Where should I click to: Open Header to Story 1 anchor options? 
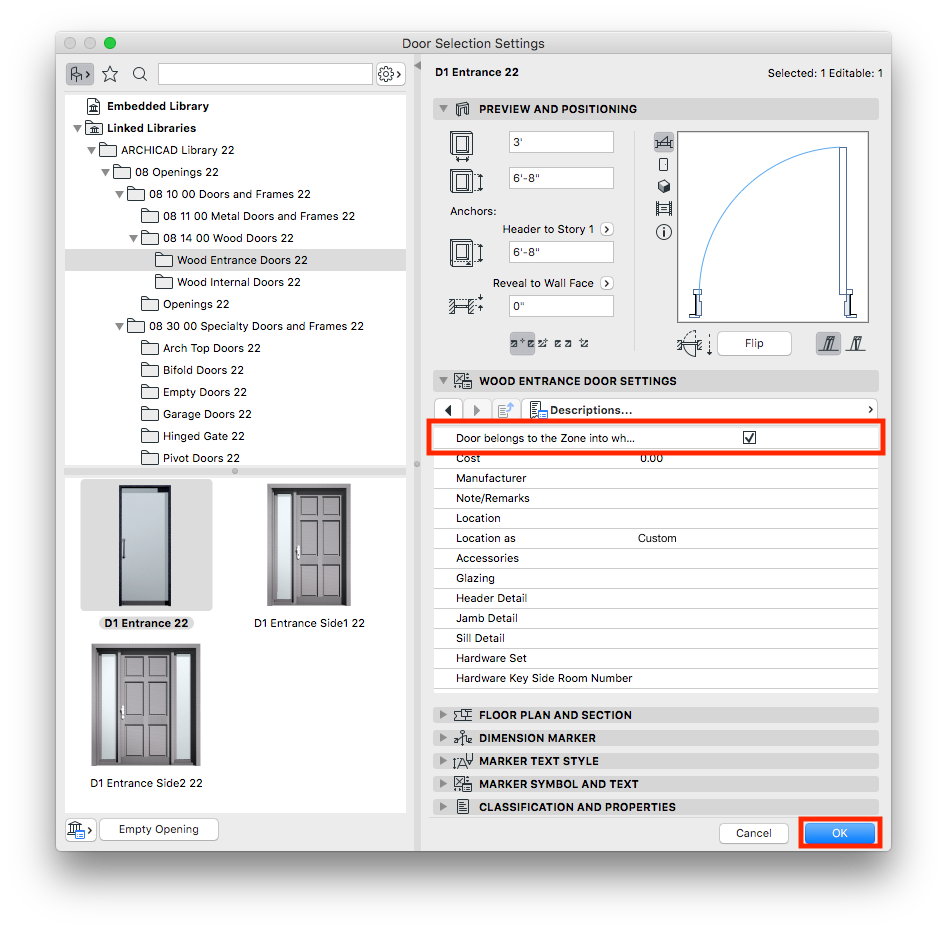tap(607, 229)
